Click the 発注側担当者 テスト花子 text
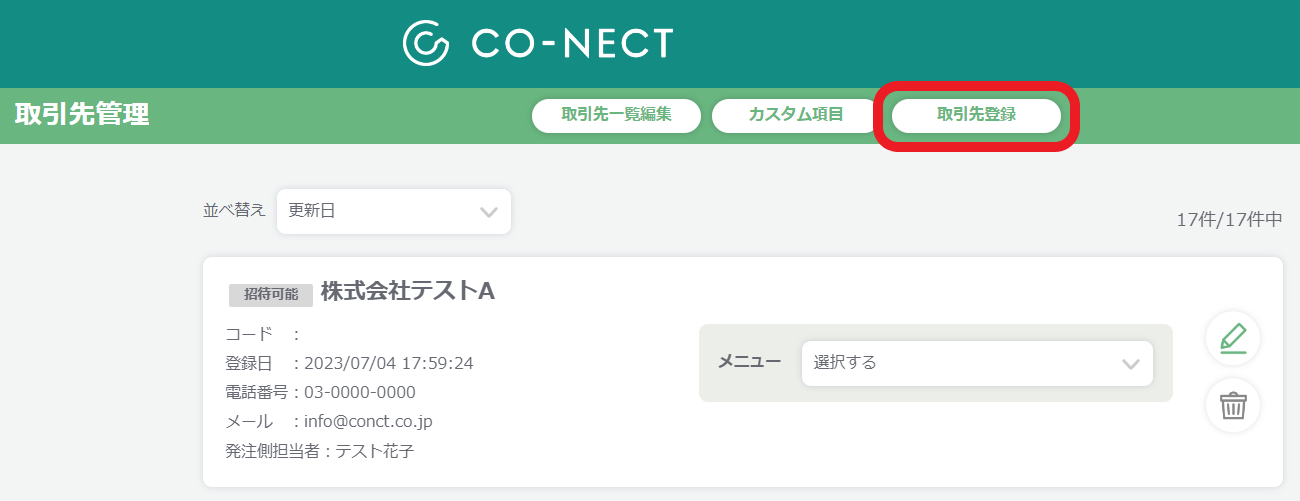 click(x=320, y=451)
